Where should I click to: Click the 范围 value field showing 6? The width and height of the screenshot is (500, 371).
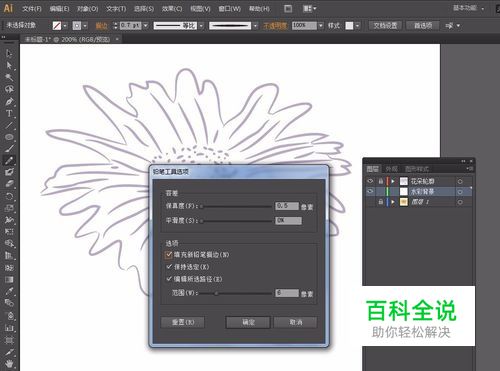287,293
